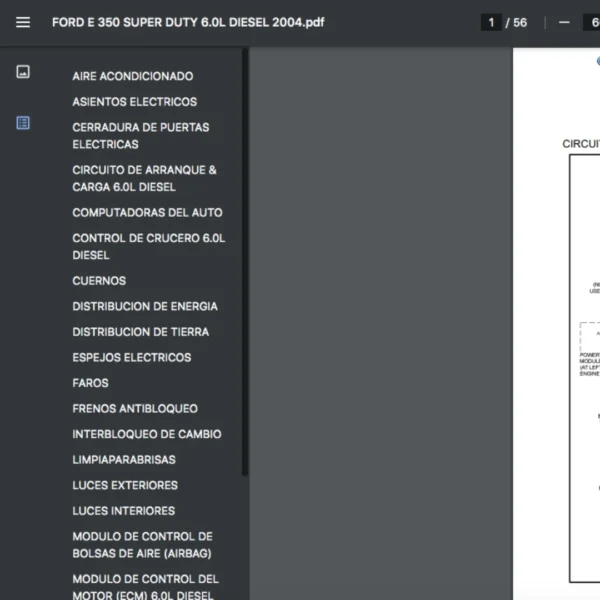This screenshot has height=600, width=600.
Task: Open AIRE ACONDICIONADO bookmark
Action: pos(133,76)
